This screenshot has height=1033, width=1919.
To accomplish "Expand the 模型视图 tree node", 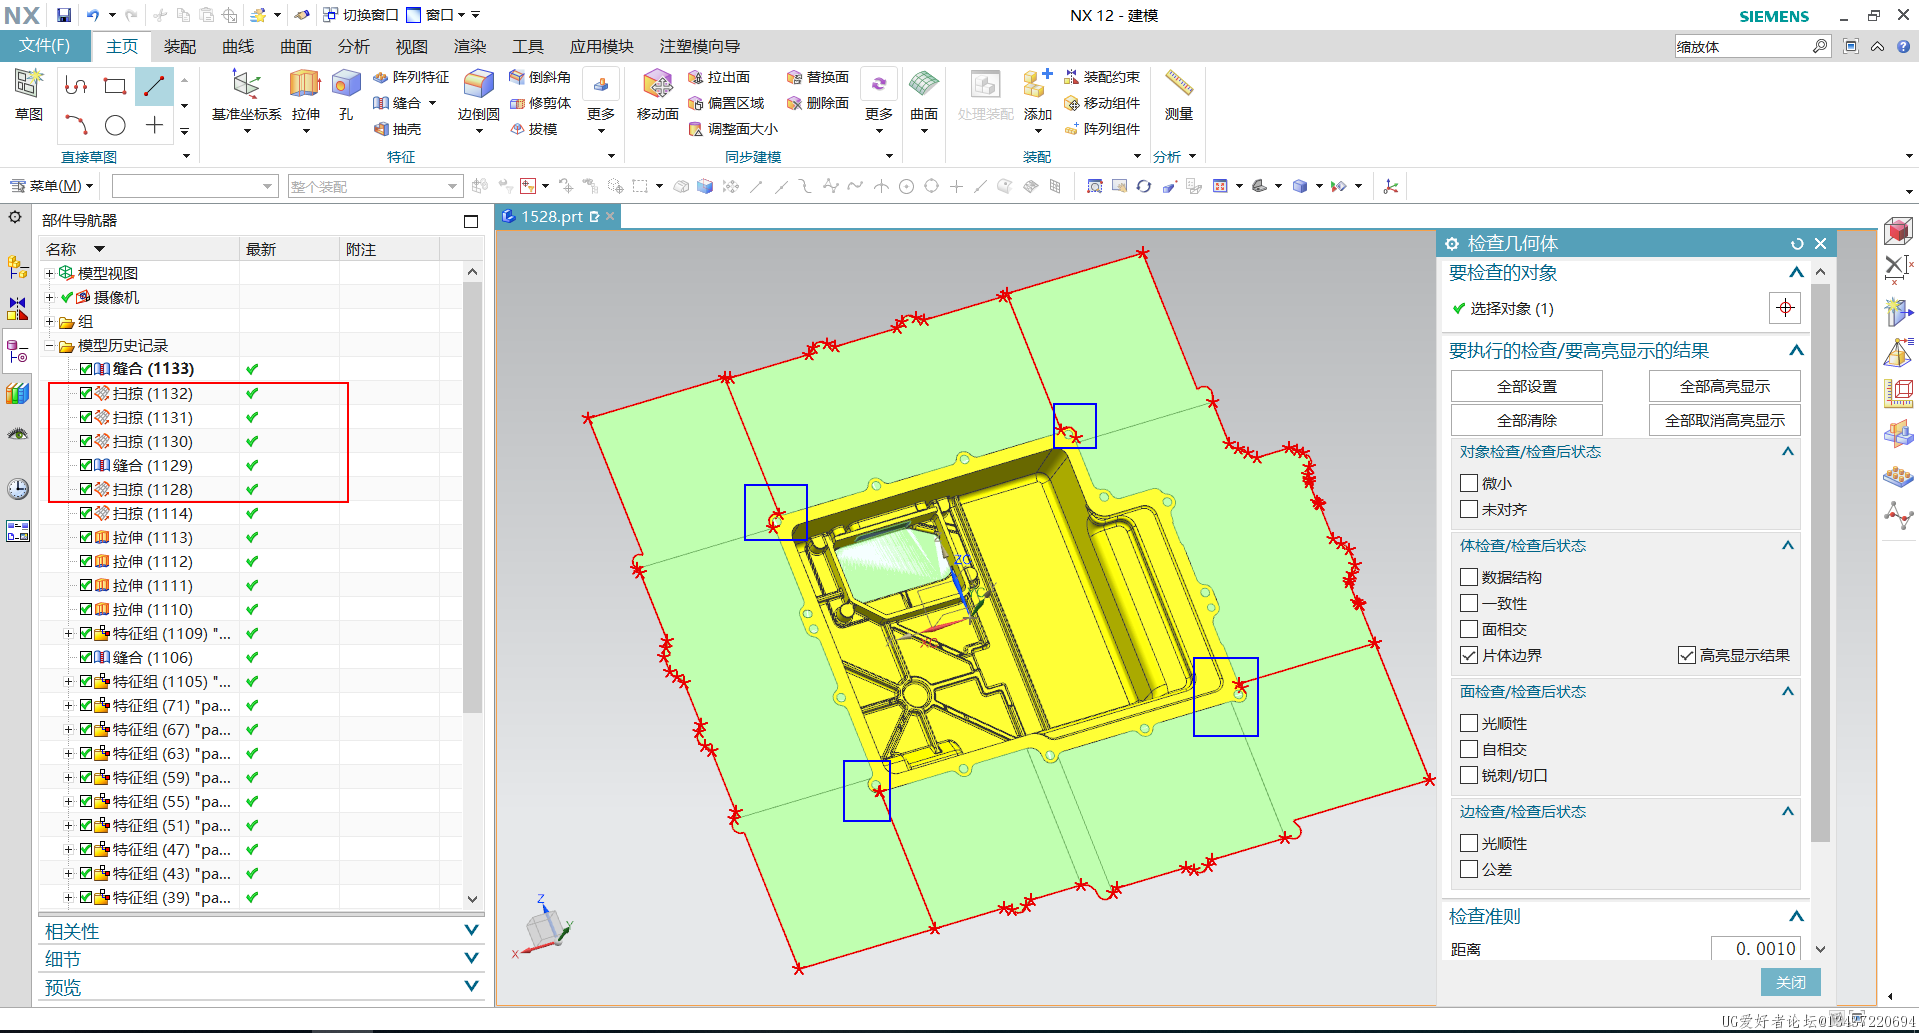I will tap(50, 273).
